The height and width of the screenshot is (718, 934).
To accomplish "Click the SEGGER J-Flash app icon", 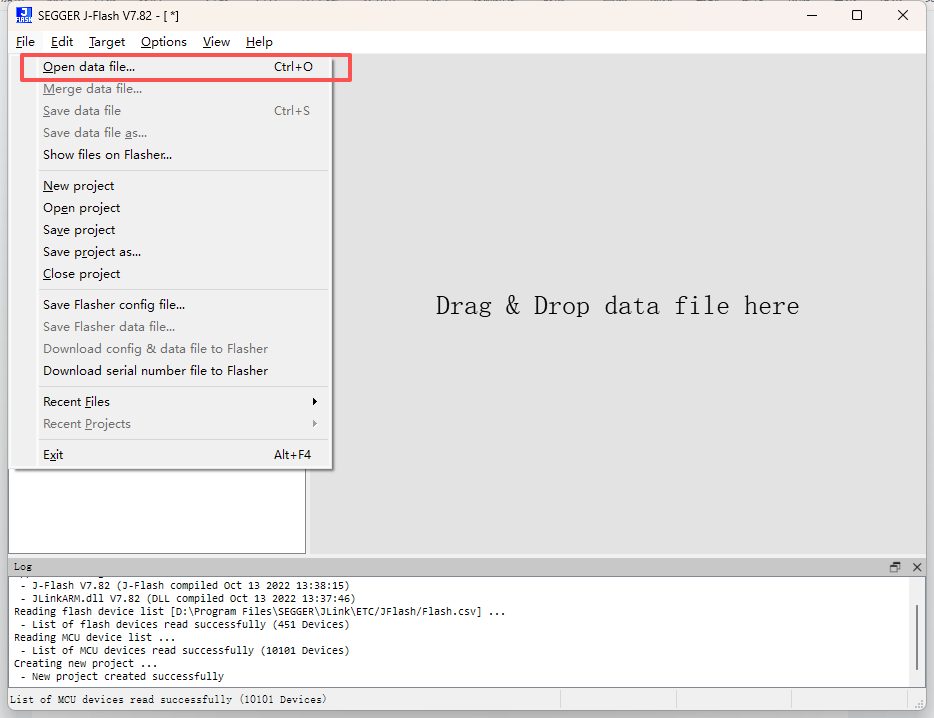I will 24,15.
